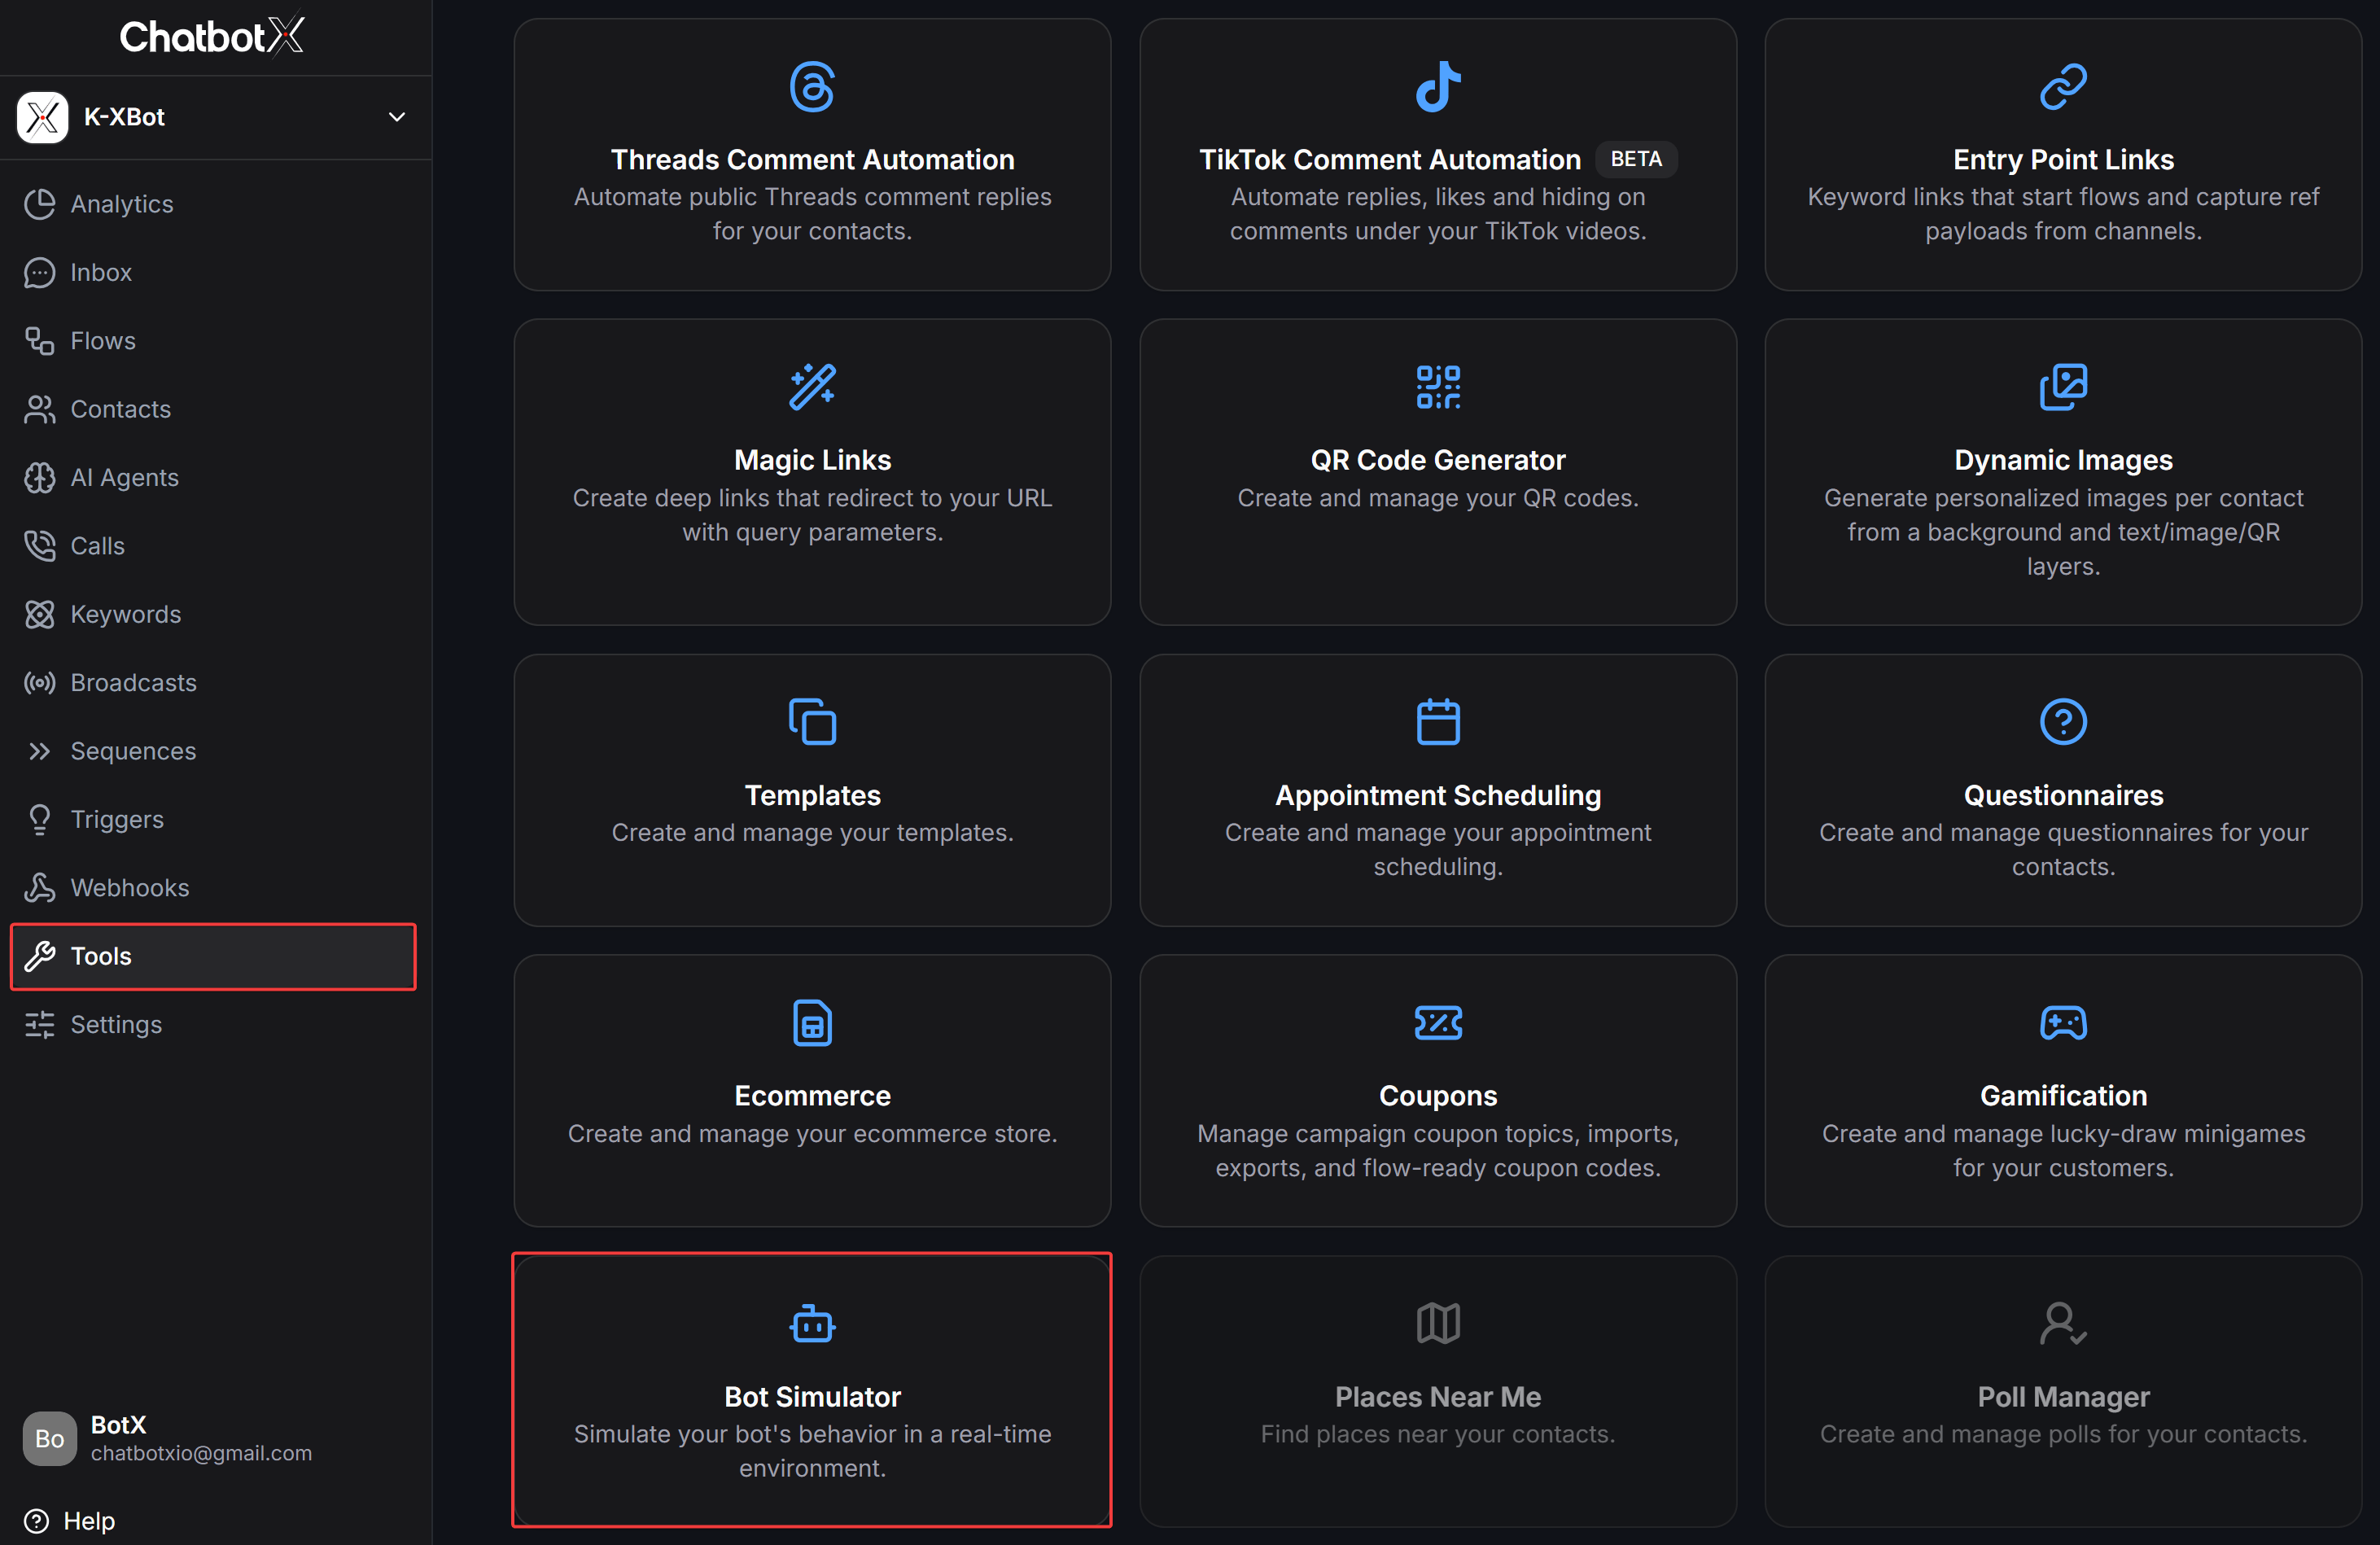Click the Dynamic Images picture icon

[x=2063, y=387]
